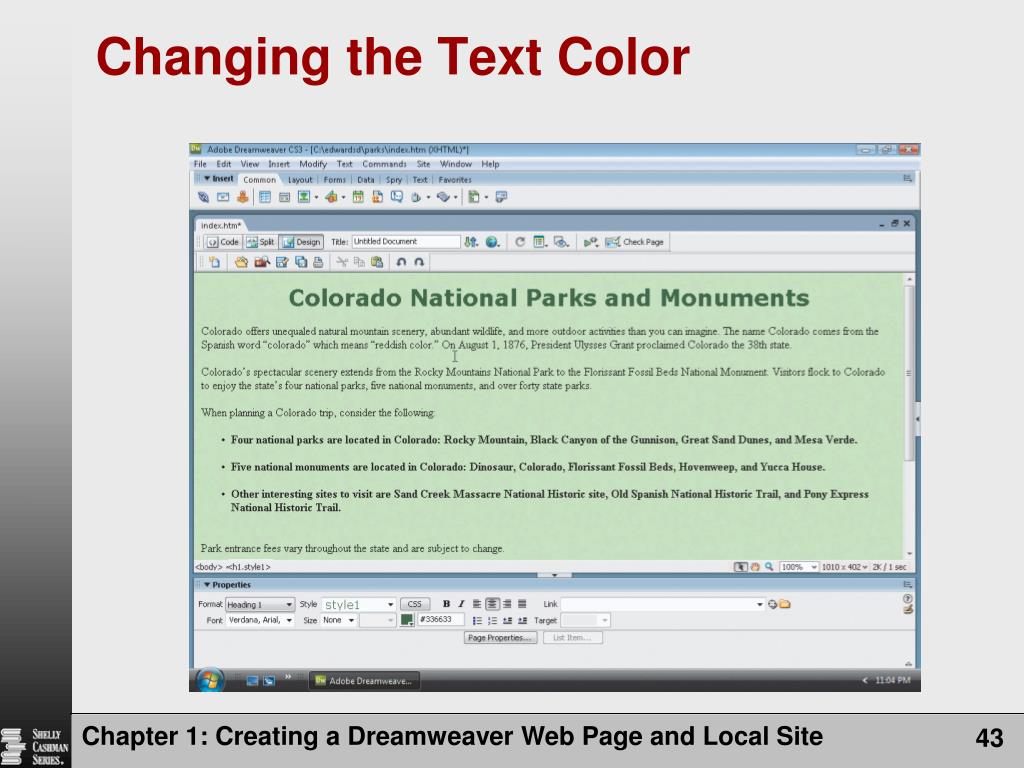Open the View Options icon

[x=540, y=242]
